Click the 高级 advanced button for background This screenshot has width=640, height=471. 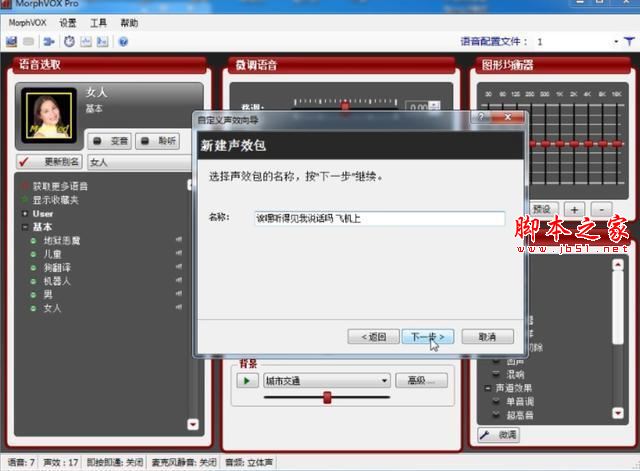pos(421,380)
